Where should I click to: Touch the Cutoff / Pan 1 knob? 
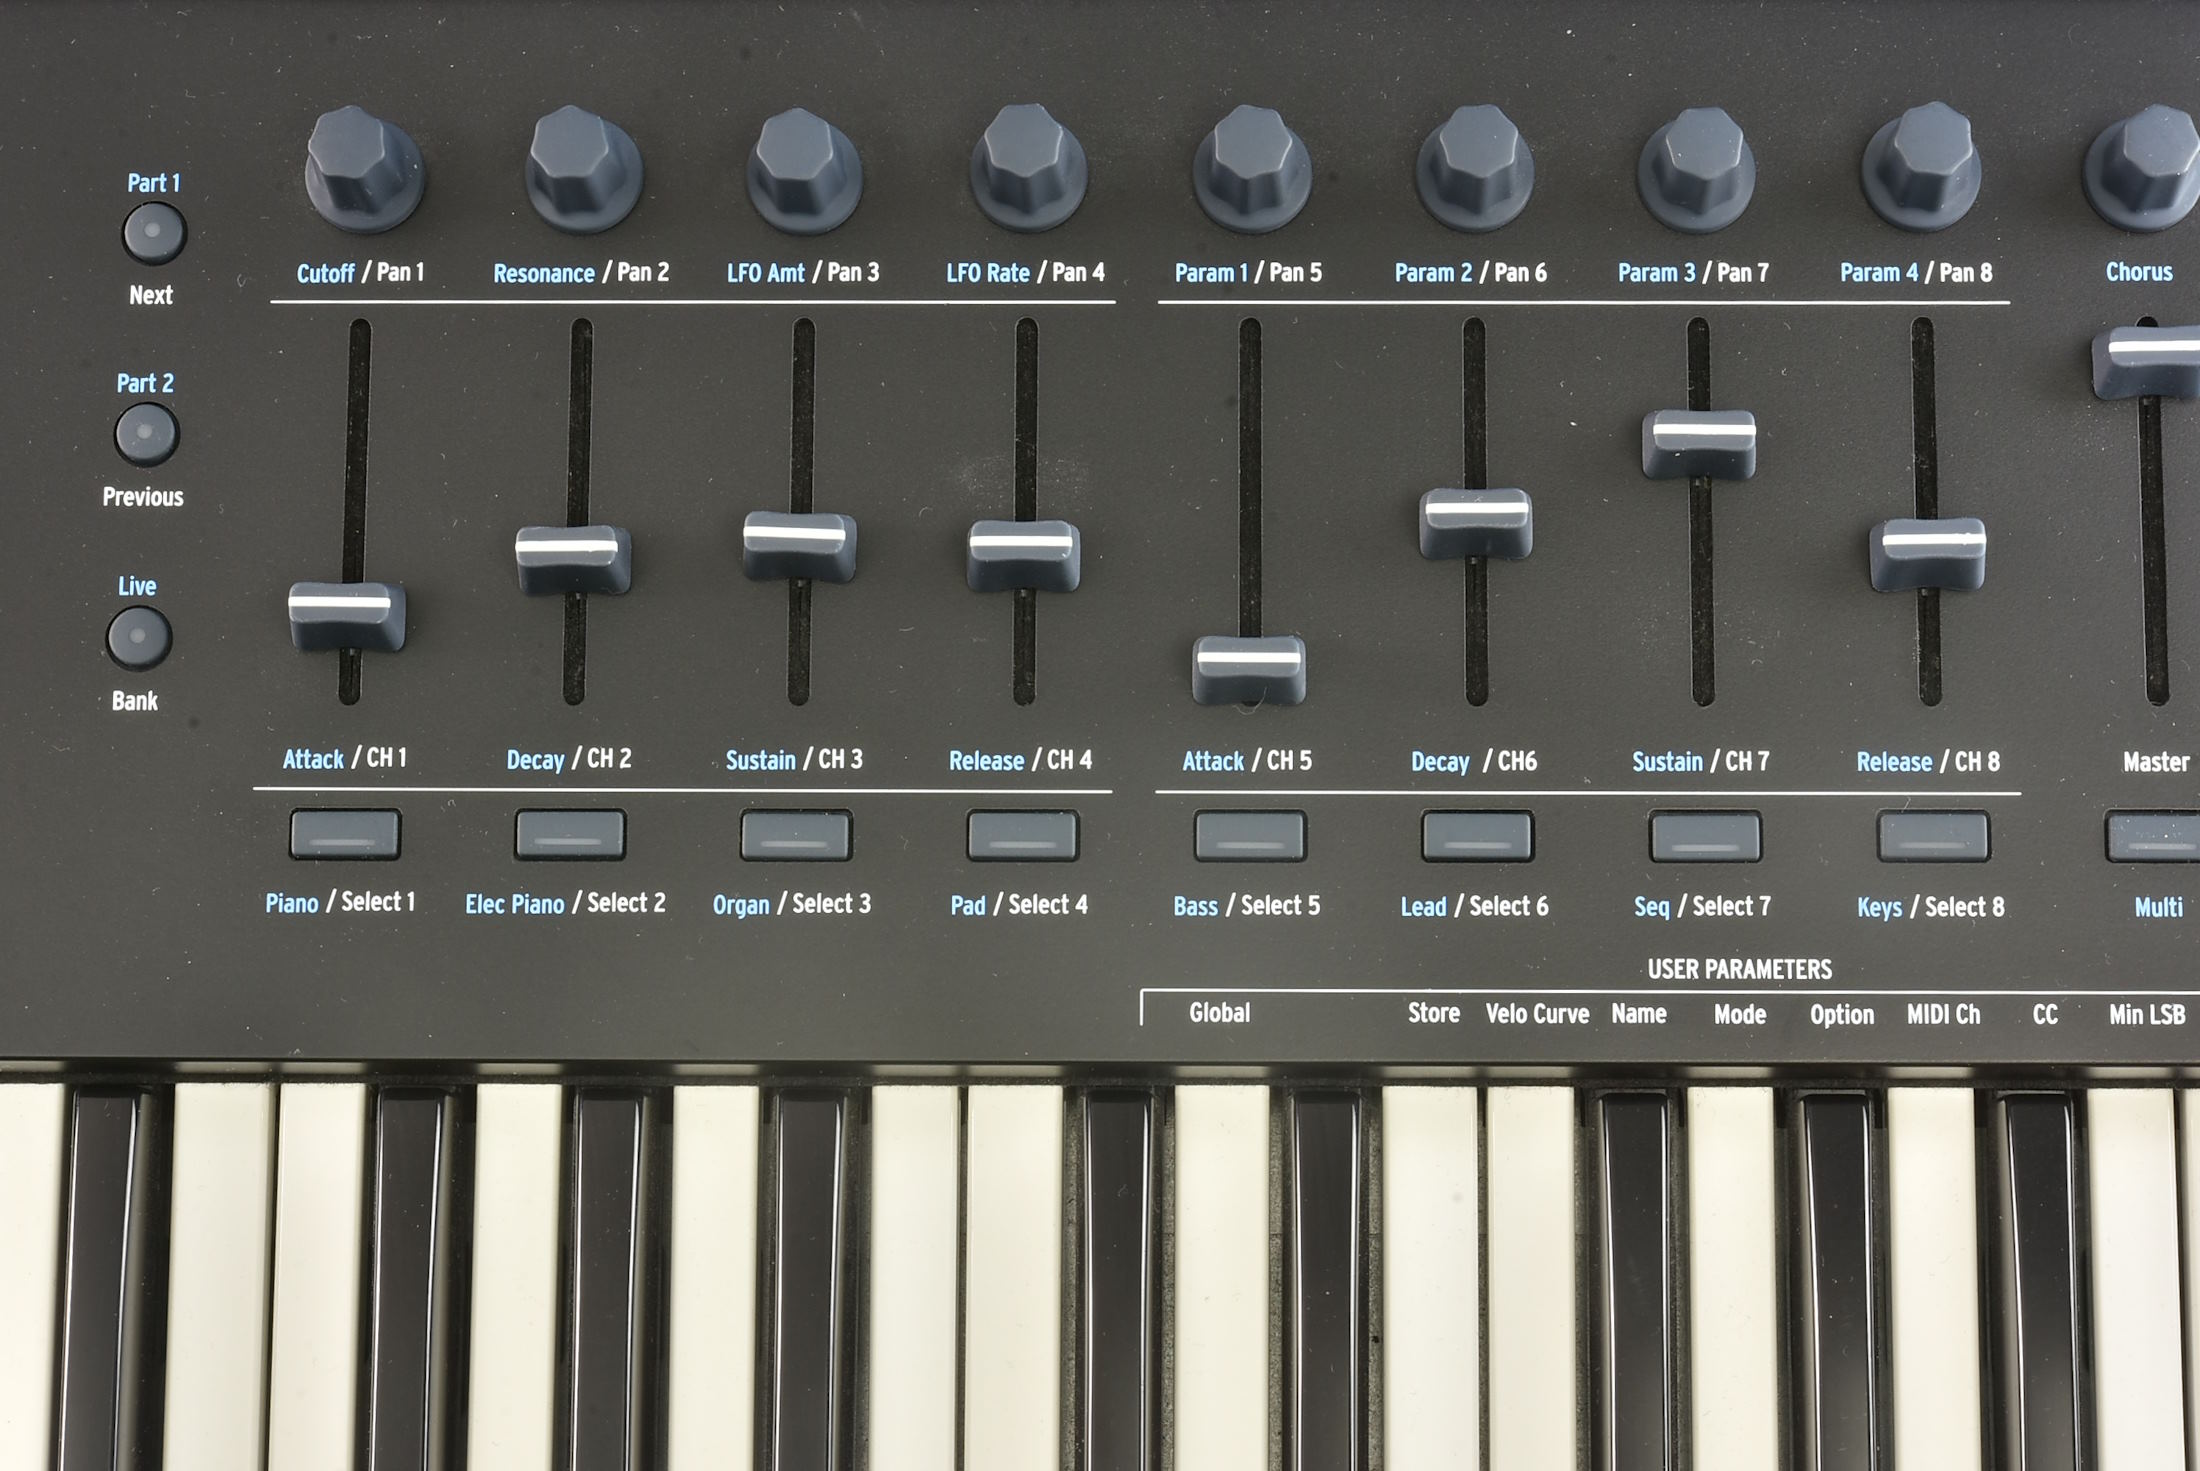pos(363,168)
